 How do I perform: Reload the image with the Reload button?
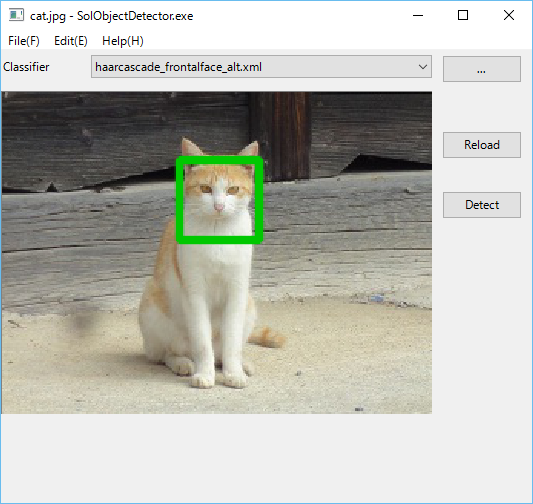[x=482, y=145]
